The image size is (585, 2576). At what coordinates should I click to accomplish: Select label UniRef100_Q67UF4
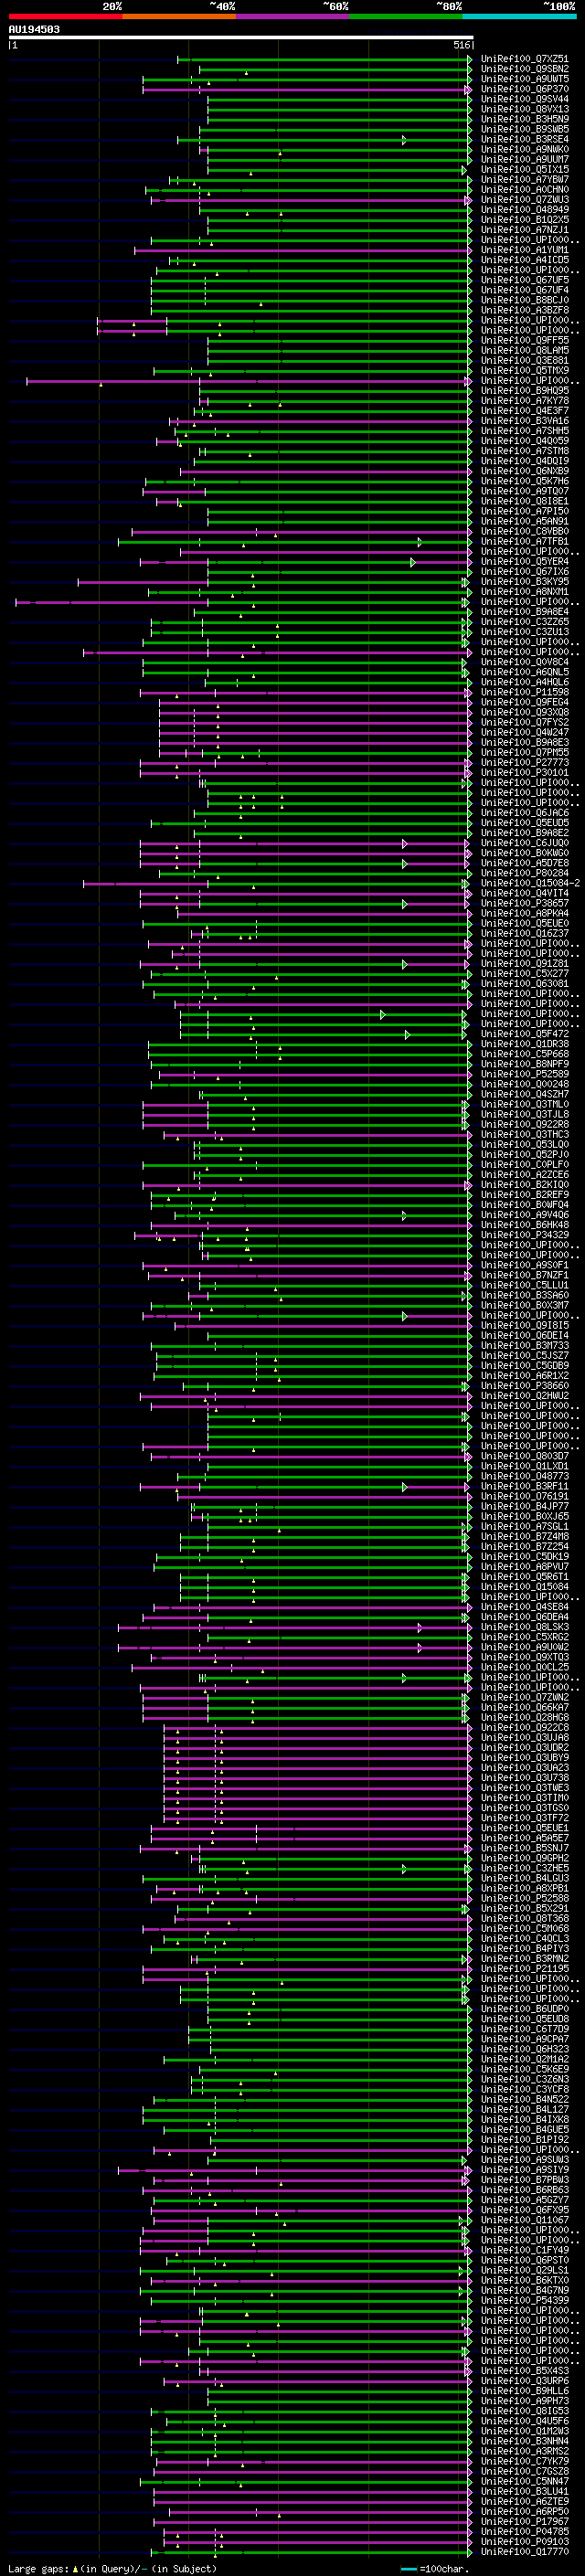(x=525, y=290)
